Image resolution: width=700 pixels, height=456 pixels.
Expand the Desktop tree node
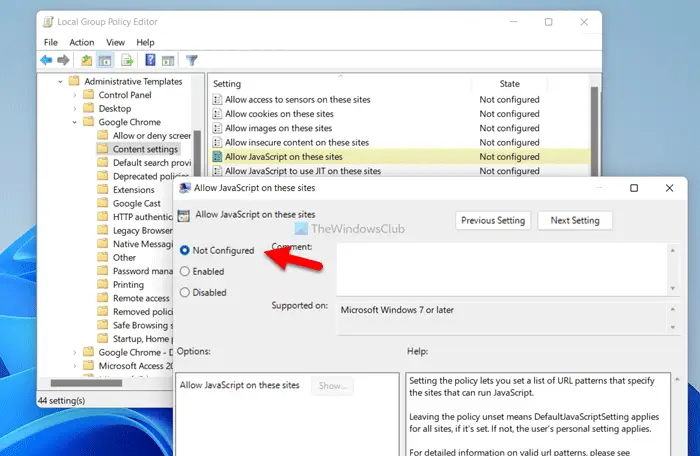point(75,109)
